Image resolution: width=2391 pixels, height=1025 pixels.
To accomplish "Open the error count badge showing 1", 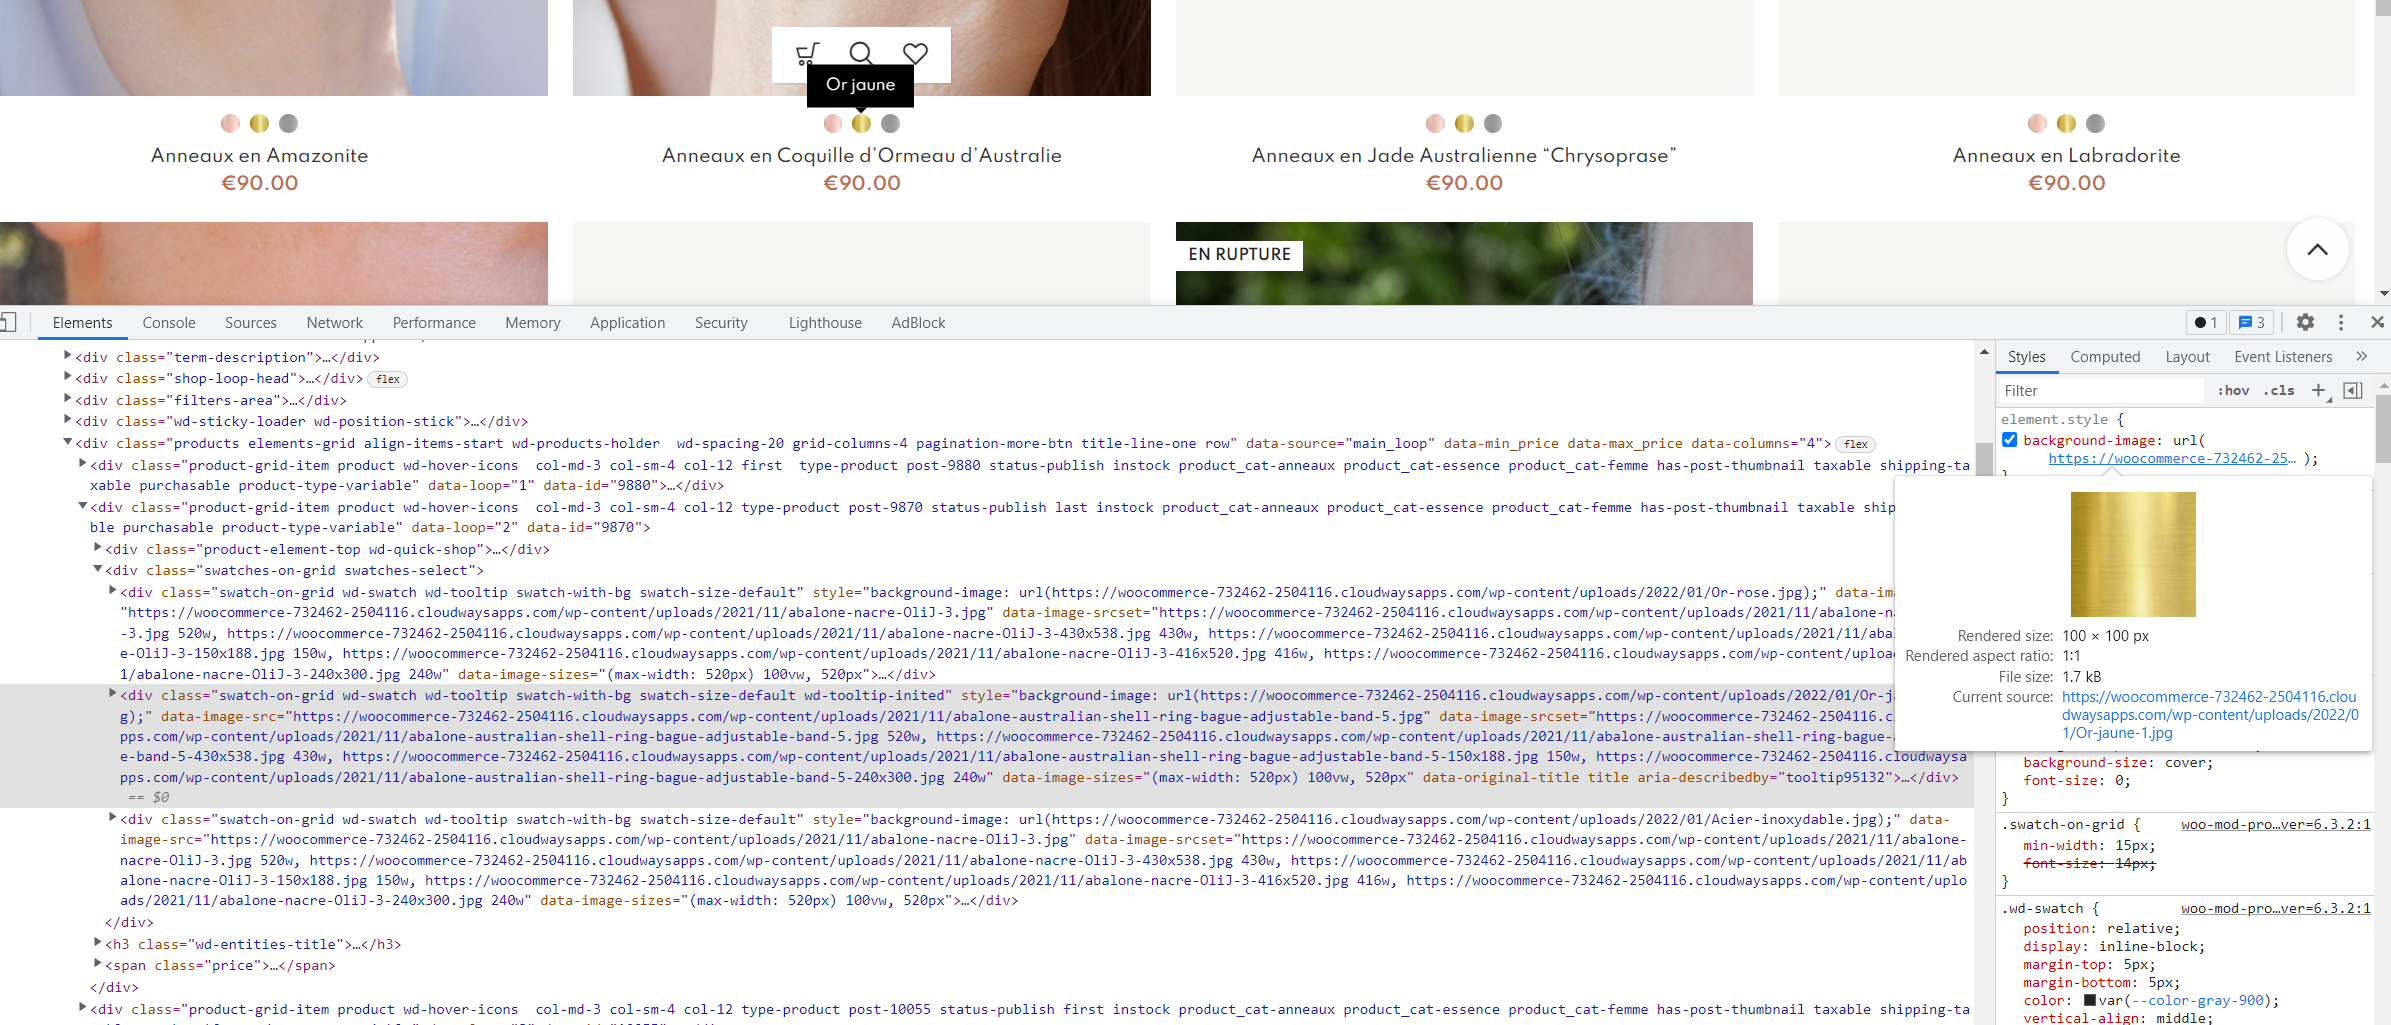I will coord(2206,322).
